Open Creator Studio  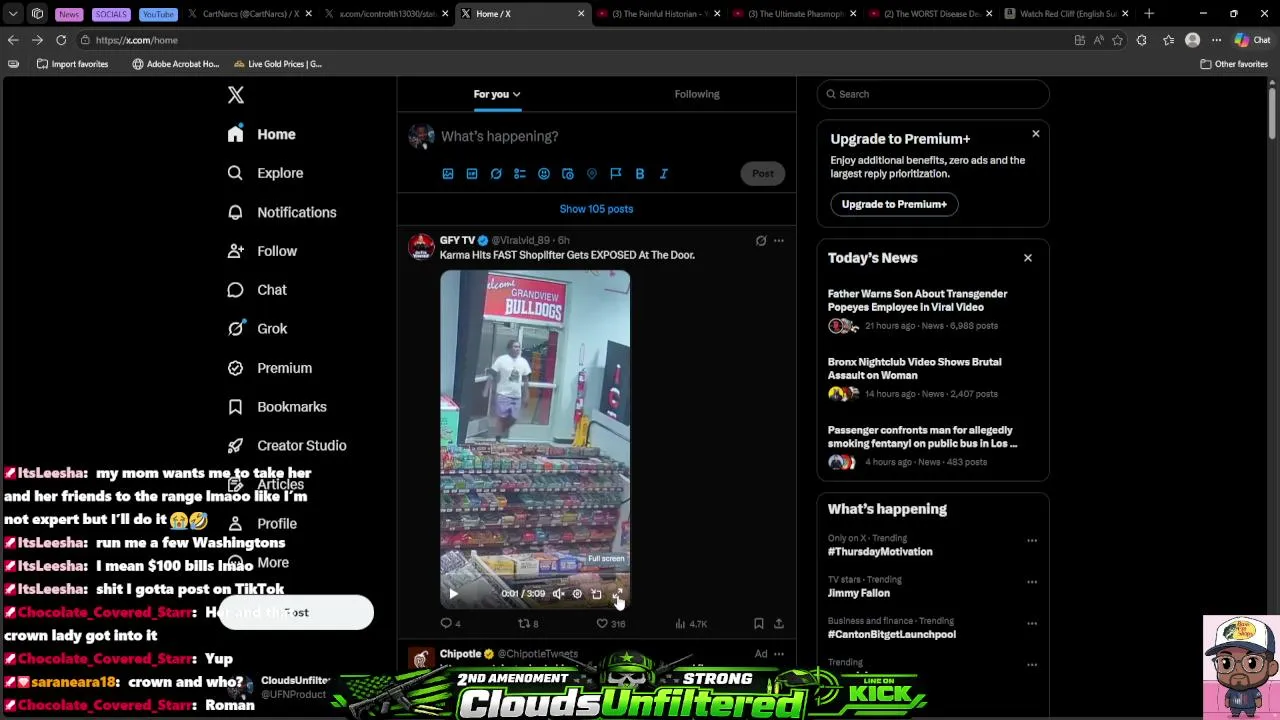click(x=287, y=446)
